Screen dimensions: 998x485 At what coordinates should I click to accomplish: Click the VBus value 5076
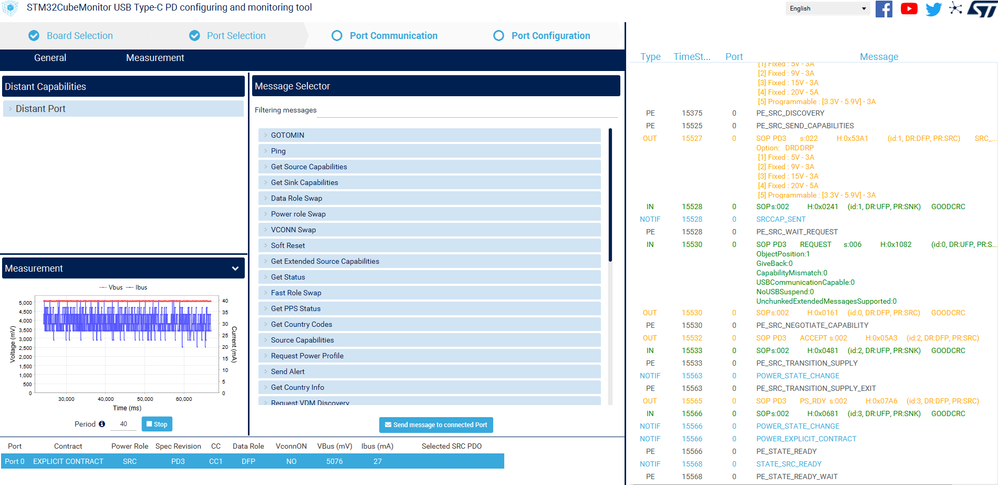335,461
